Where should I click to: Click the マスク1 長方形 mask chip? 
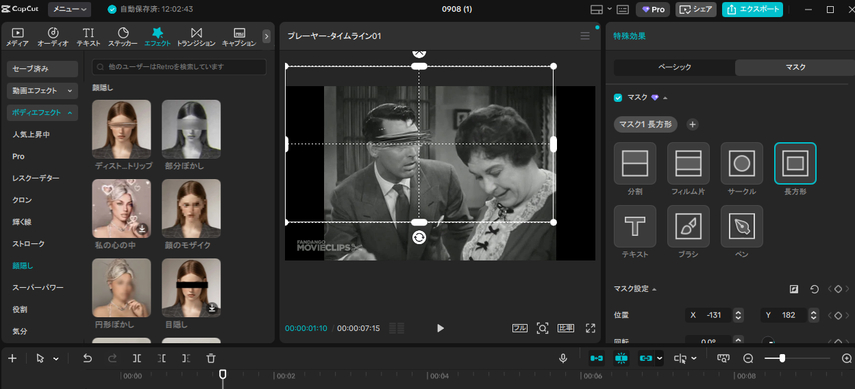point(646,124)
